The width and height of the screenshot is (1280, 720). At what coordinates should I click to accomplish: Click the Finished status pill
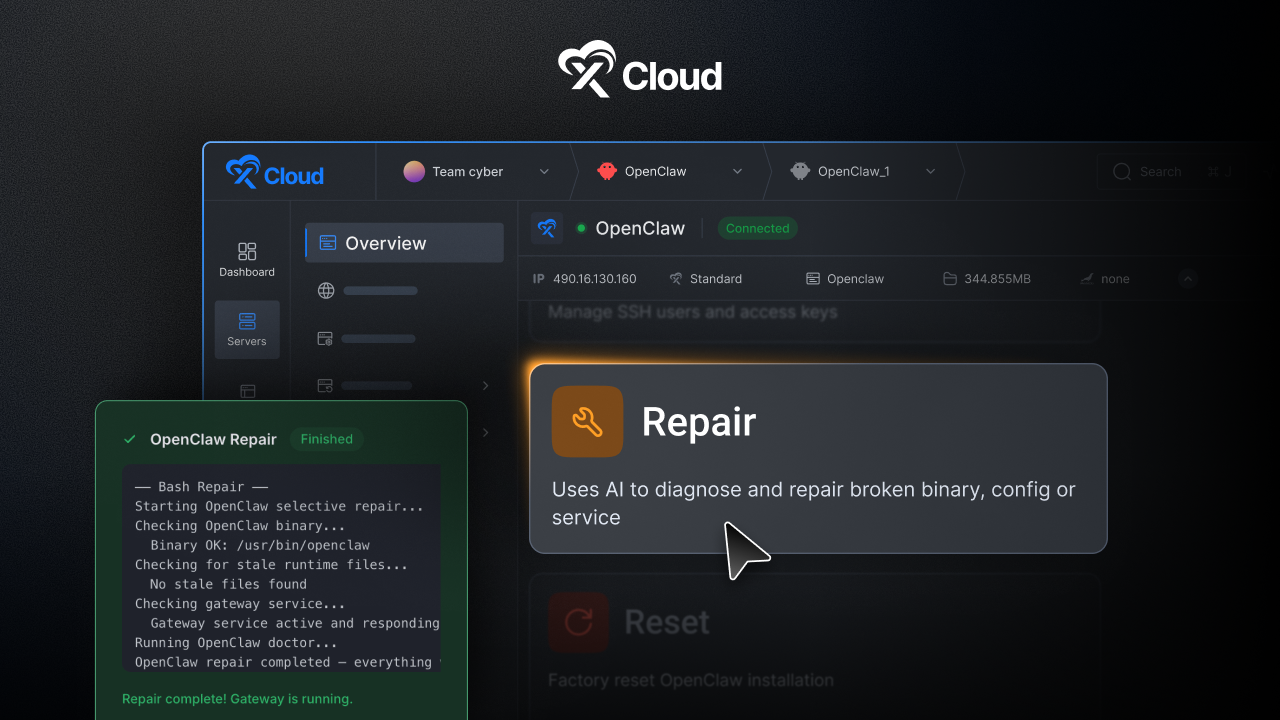325,439
